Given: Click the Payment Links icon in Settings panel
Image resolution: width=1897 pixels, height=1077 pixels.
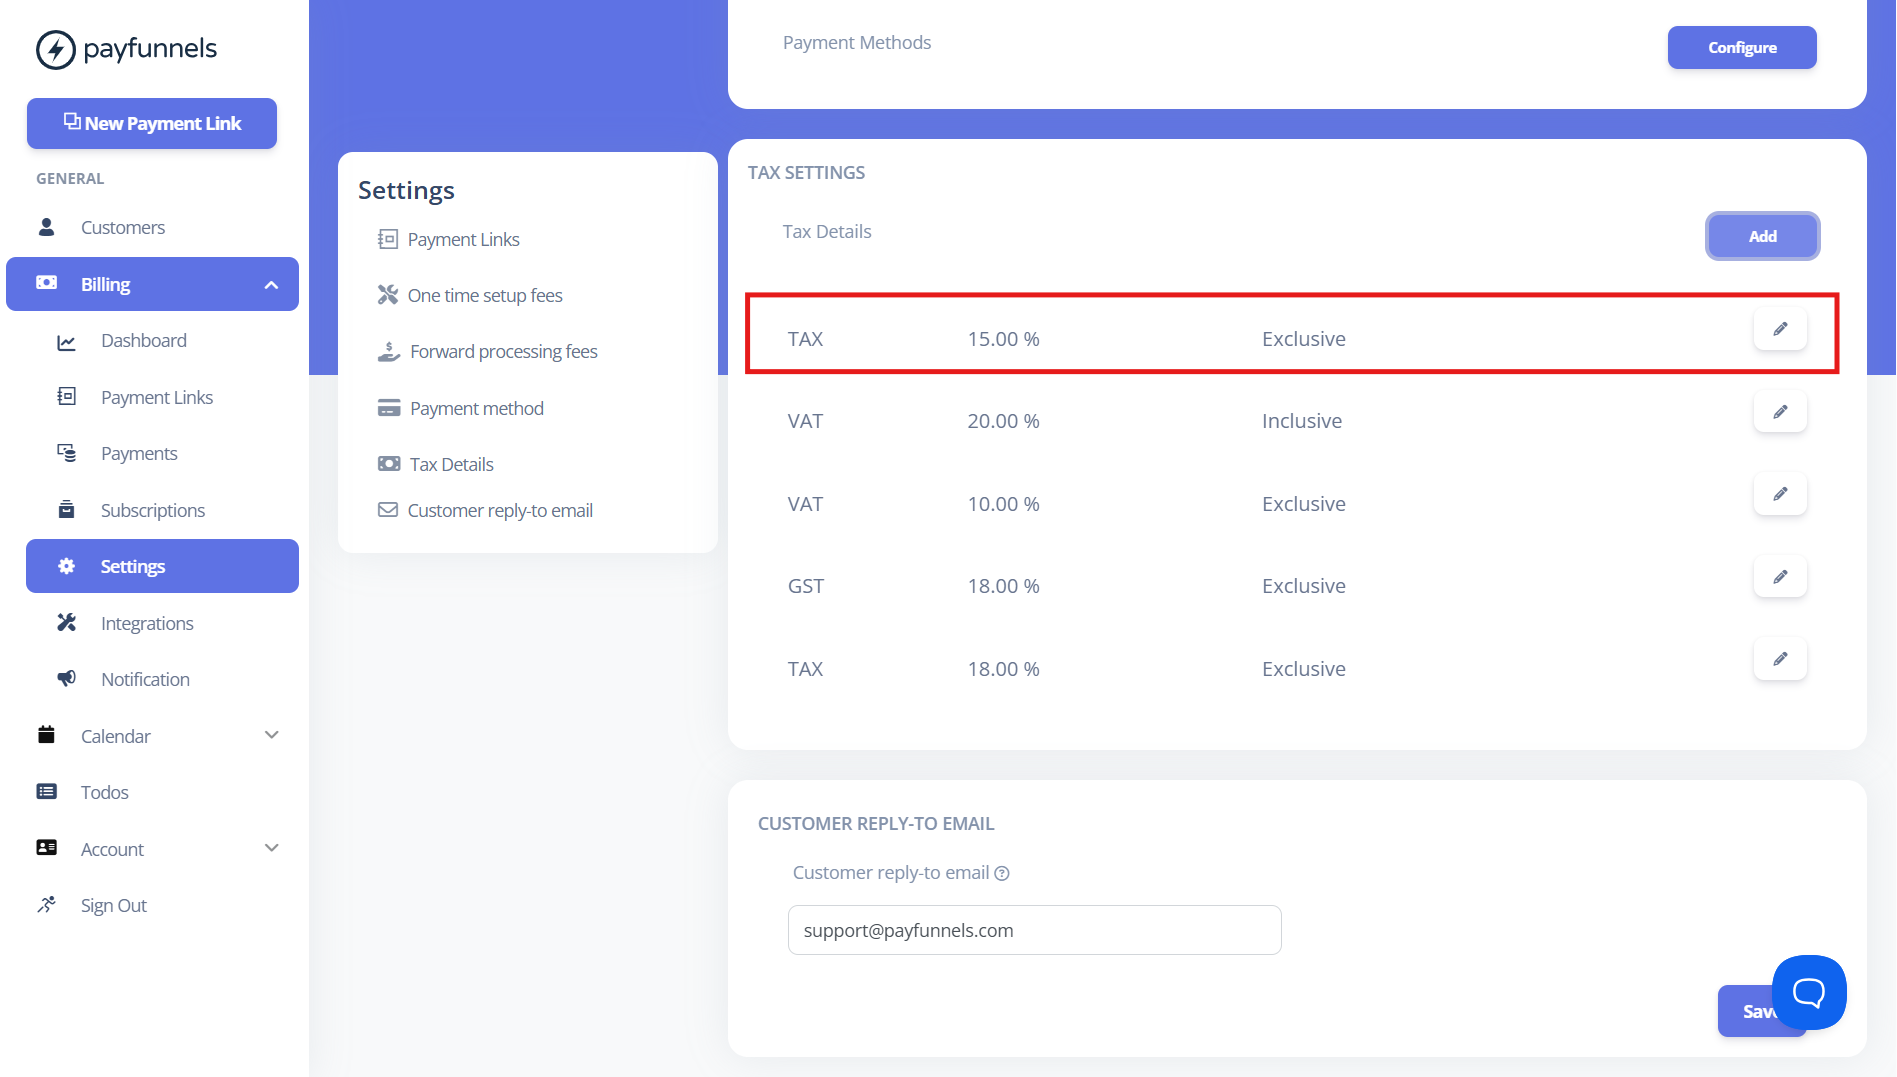Looking at the screenshot, I should tap(388, 239).
